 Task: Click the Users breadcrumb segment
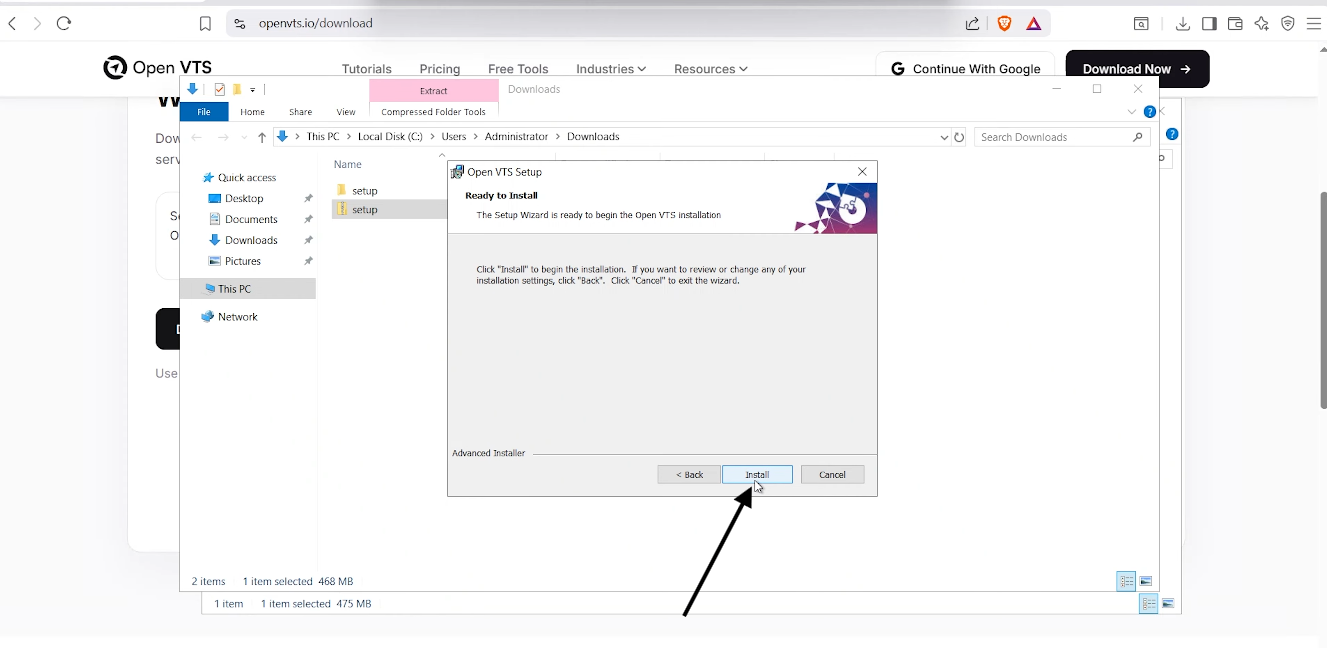coord(454,136)
